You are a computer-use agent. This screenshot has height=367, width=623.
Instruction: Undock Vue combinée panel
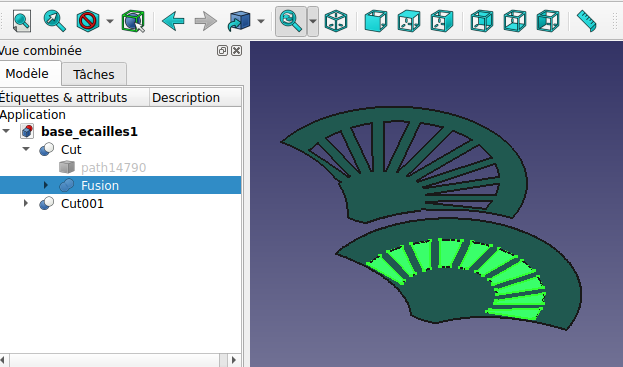coord(222,50)
